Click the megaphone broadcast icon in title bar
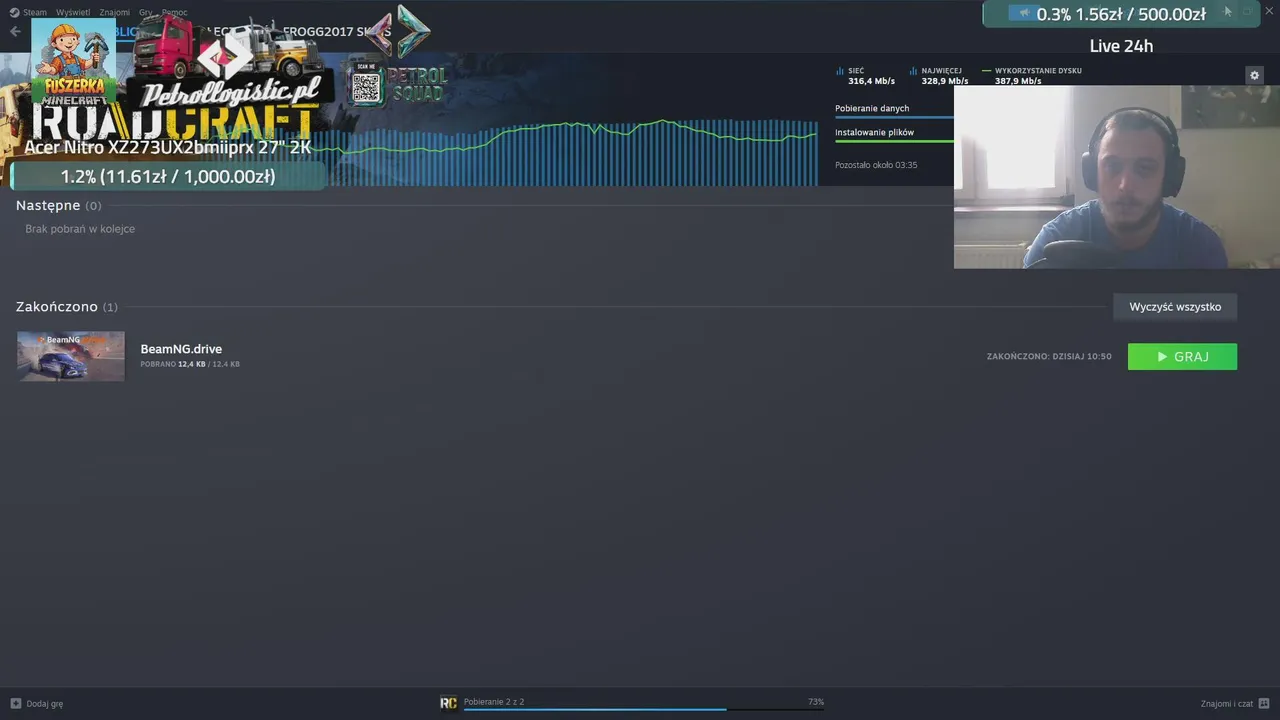Image resolution: width=1280 pixels, height=720 pixels. 1023,13
